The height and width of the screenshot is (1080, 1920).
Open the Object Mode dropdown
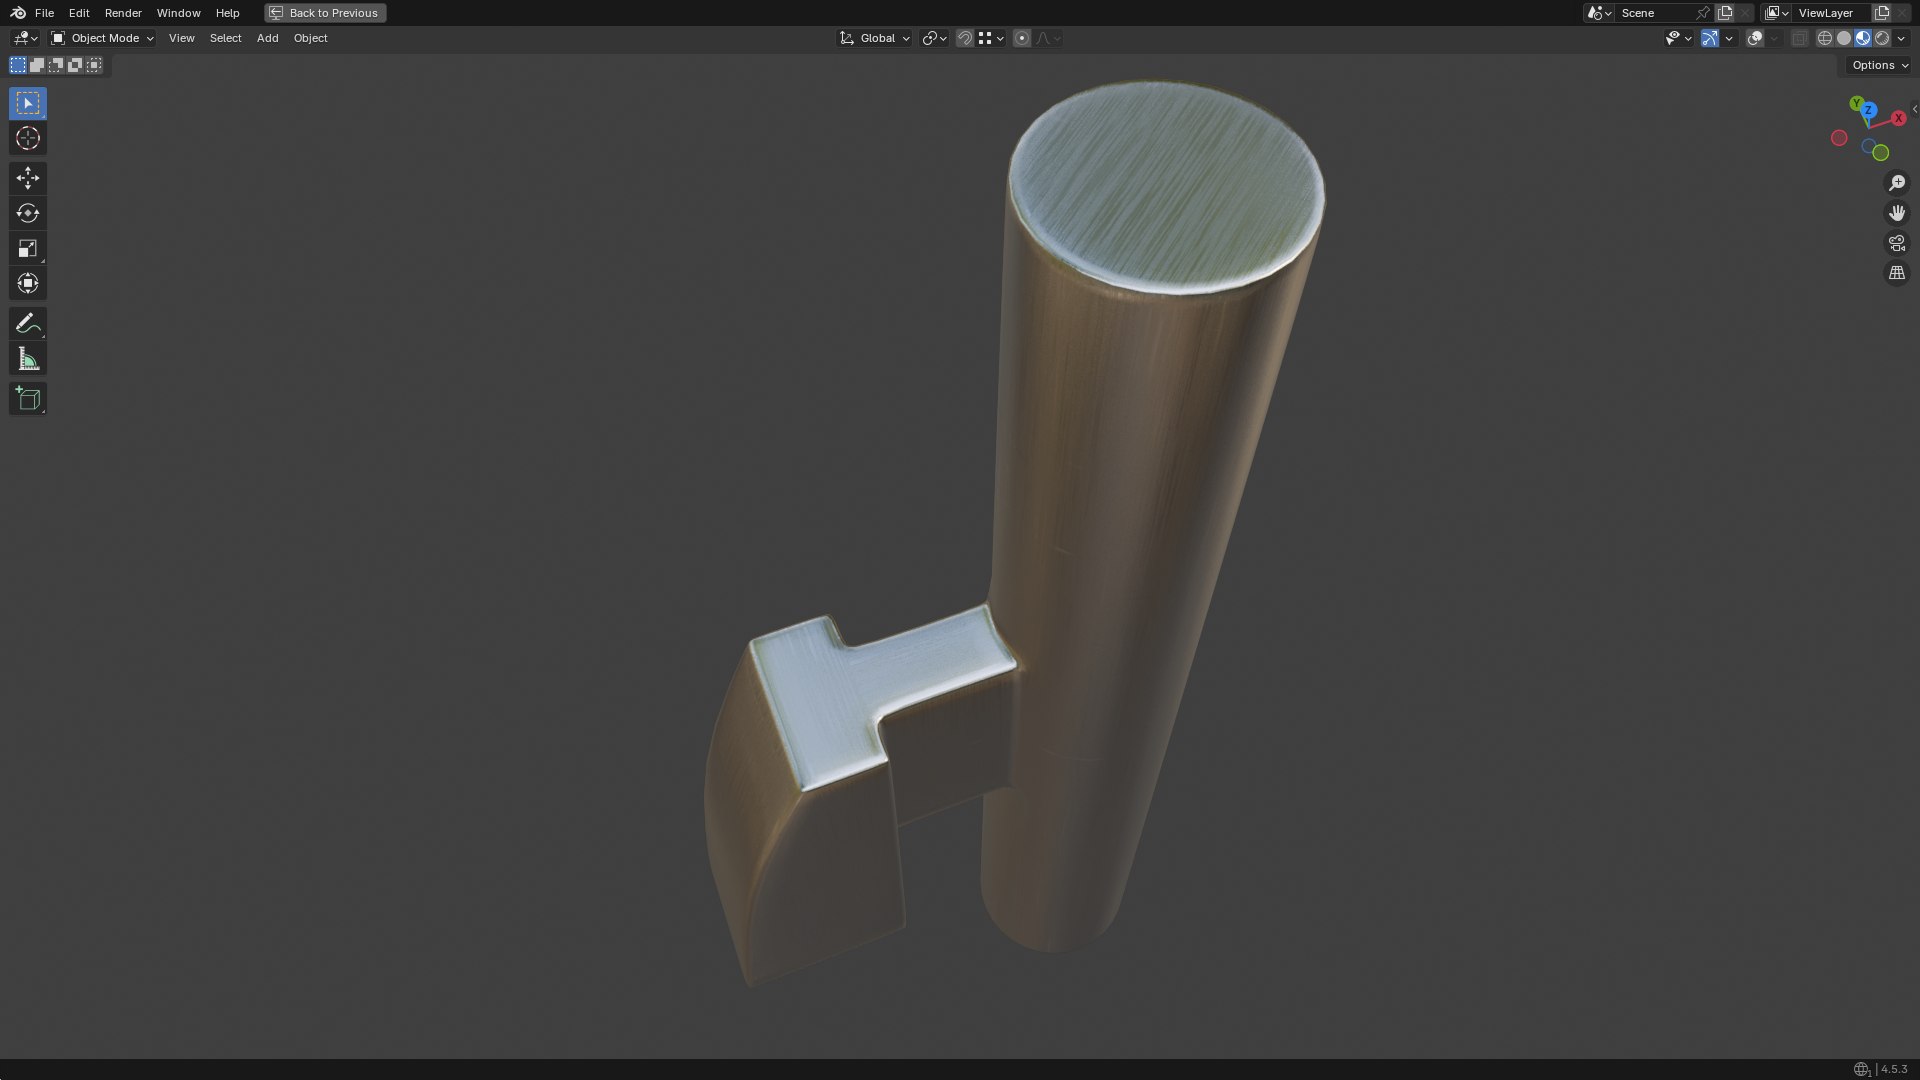[x=102, y=38]
